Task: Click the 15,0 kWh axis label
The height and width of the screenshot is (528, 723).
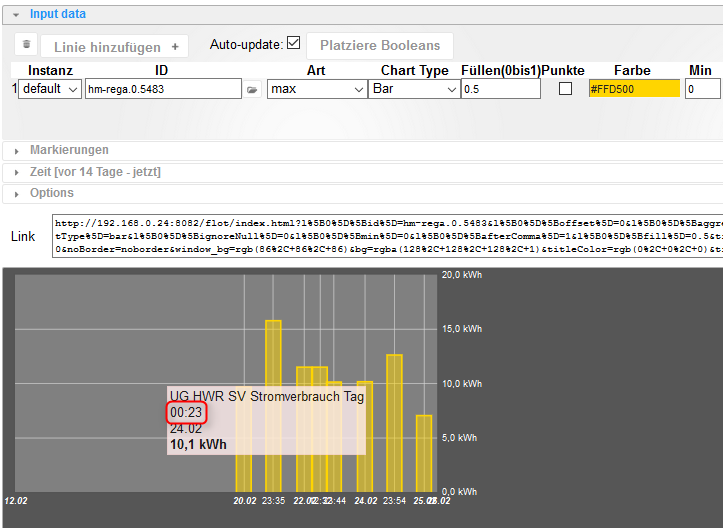Action: point(462,329)
